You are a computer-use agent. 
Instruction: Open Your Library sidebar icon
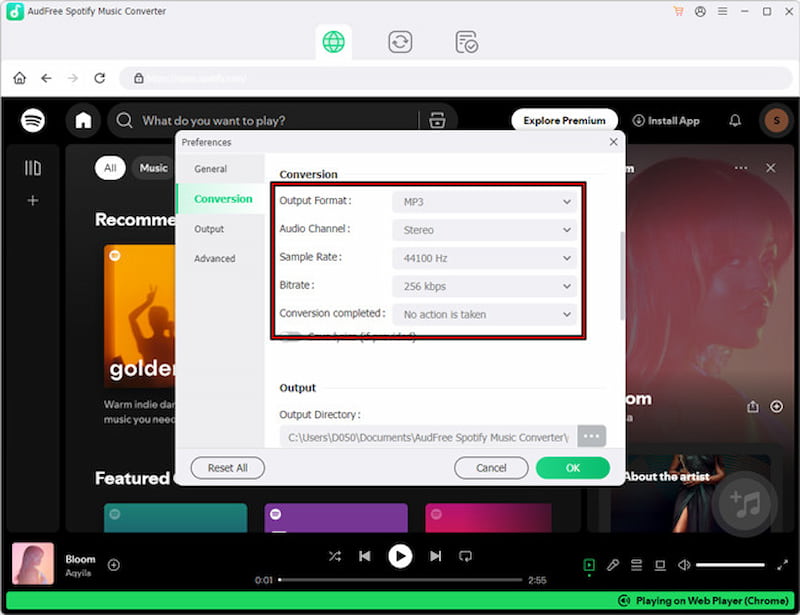pyautogui.click(x=33, y=168)
